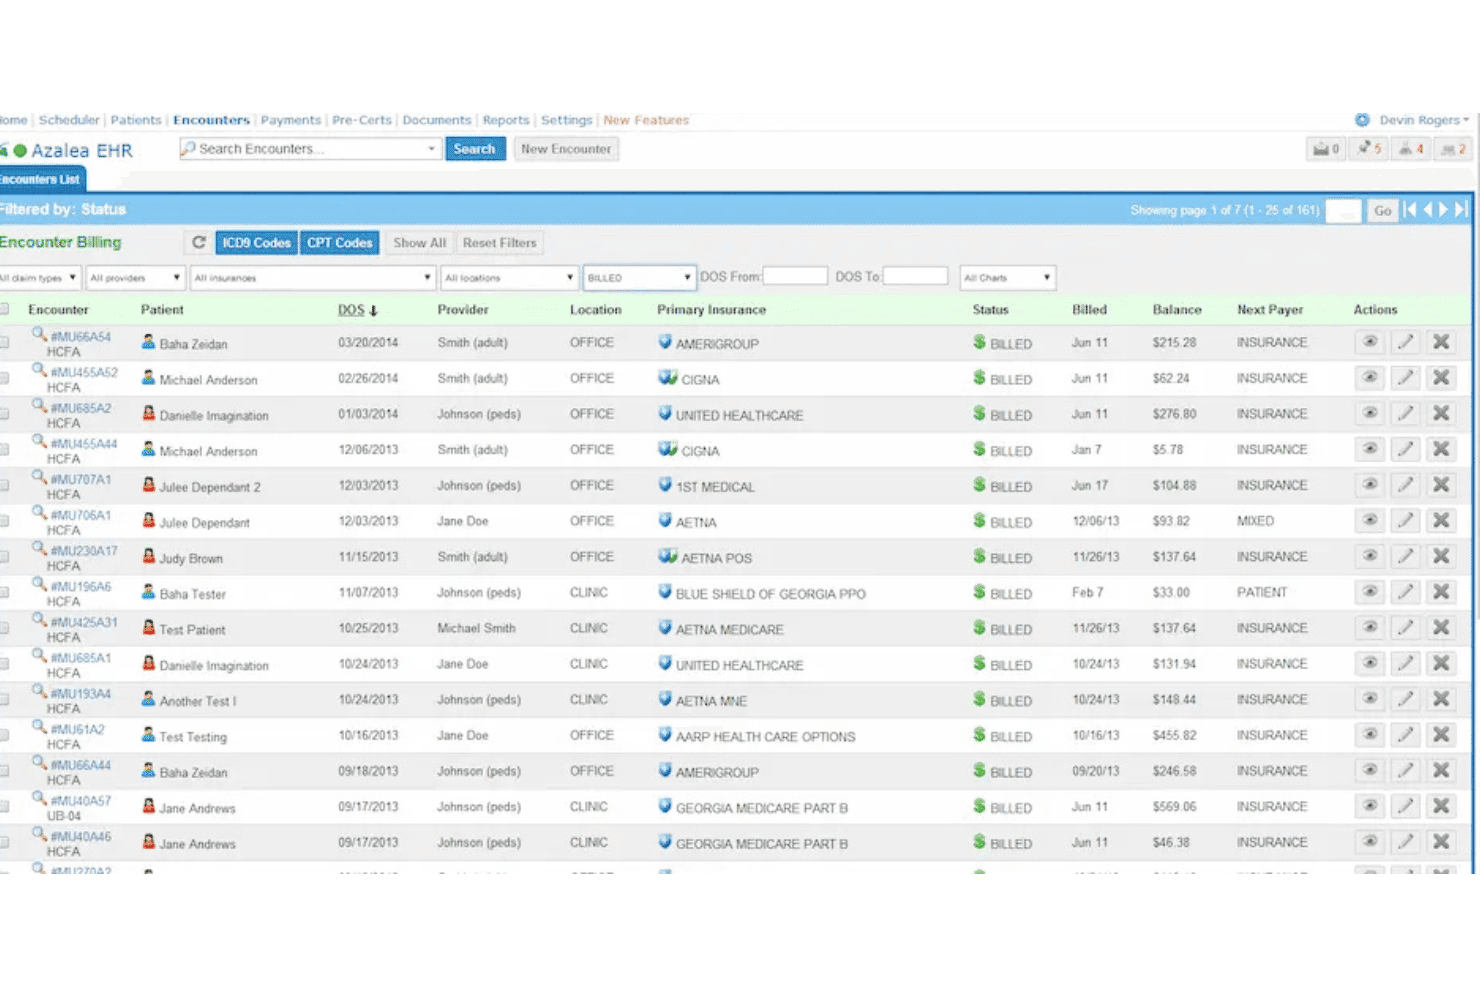Screen dimensions: 1480x987
Task: Click blue gear icon beside Devin Rogers
Action: (1362, 120)
